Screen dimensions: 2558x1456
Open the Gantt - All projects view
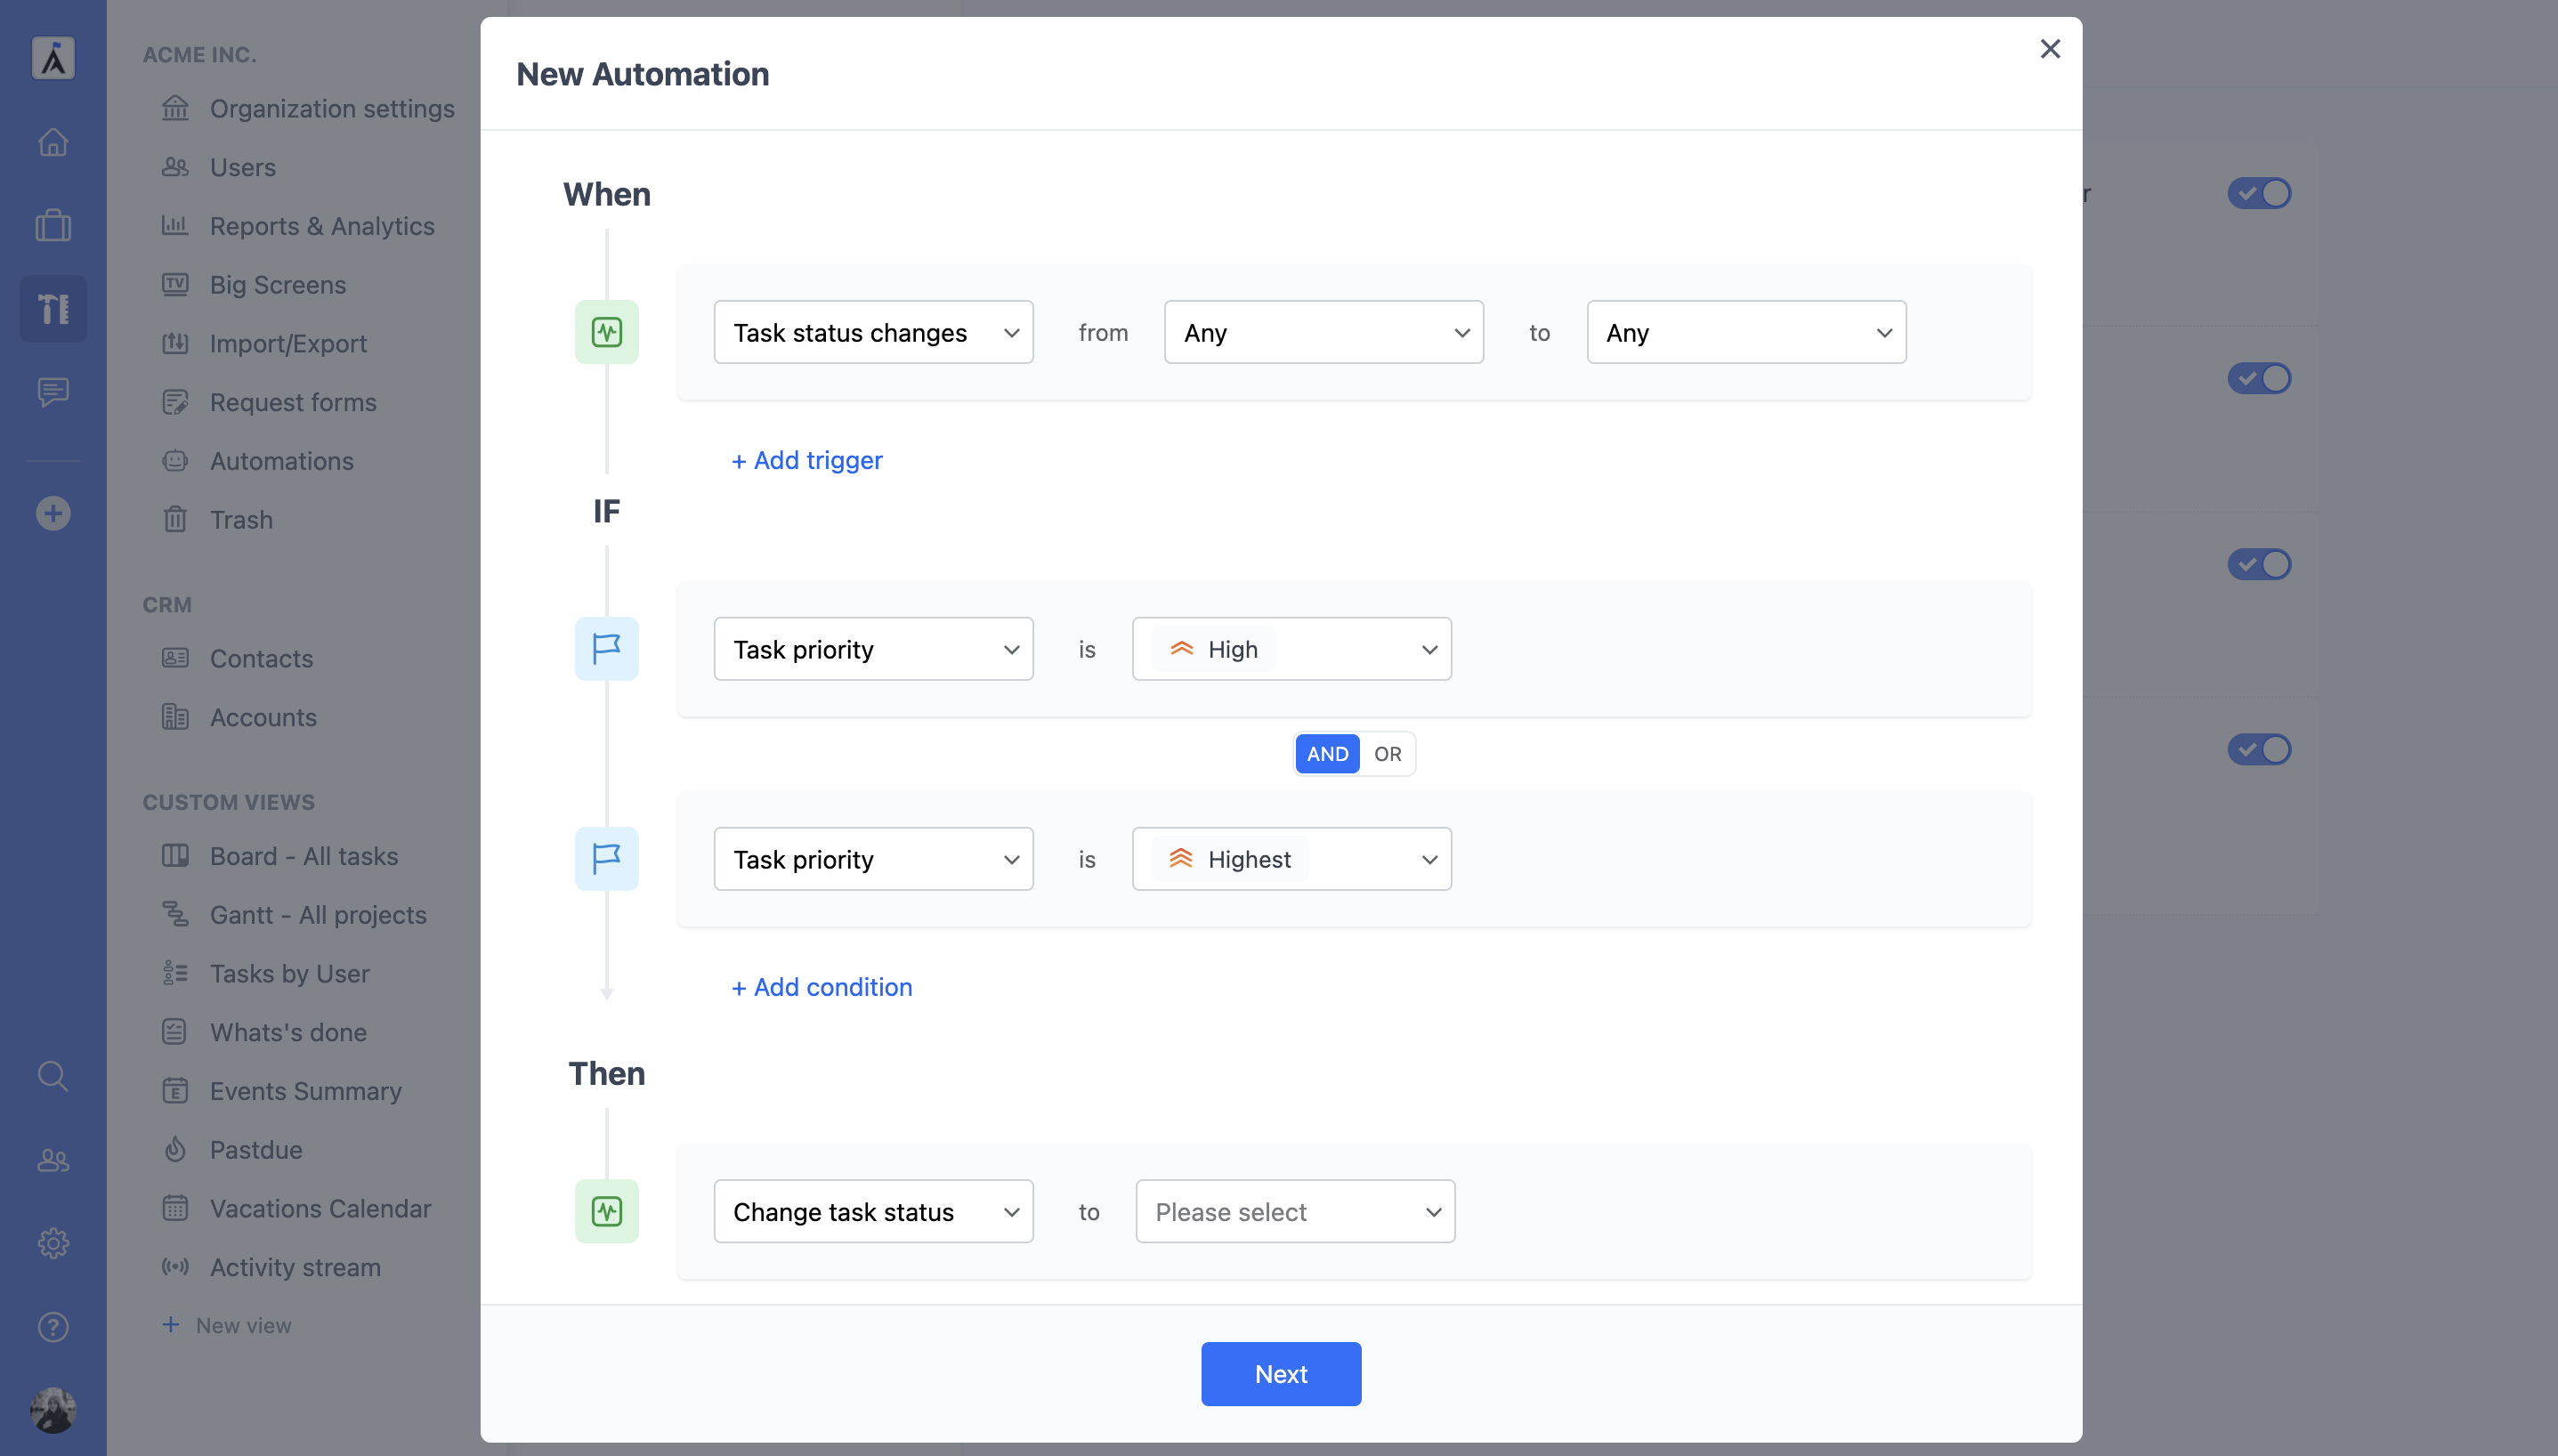[x=318, y=915]
